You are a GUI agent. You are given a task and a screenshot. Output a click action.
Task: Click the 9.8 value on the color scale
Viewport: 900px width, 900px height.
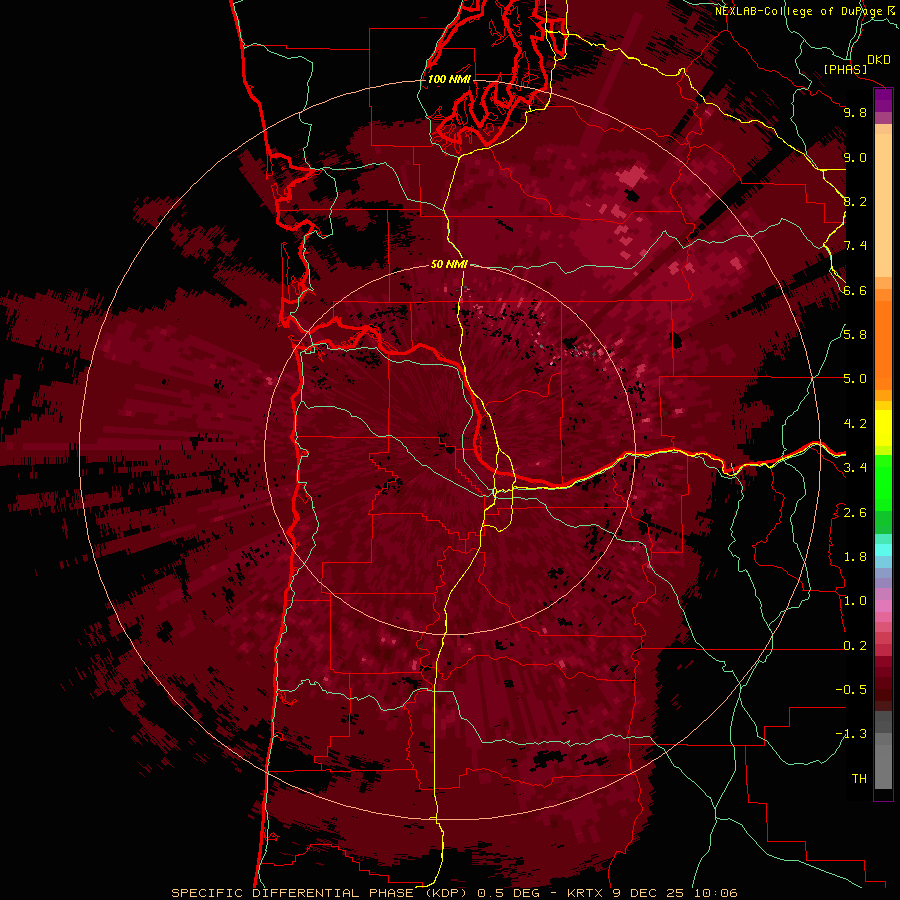[855, 112]
